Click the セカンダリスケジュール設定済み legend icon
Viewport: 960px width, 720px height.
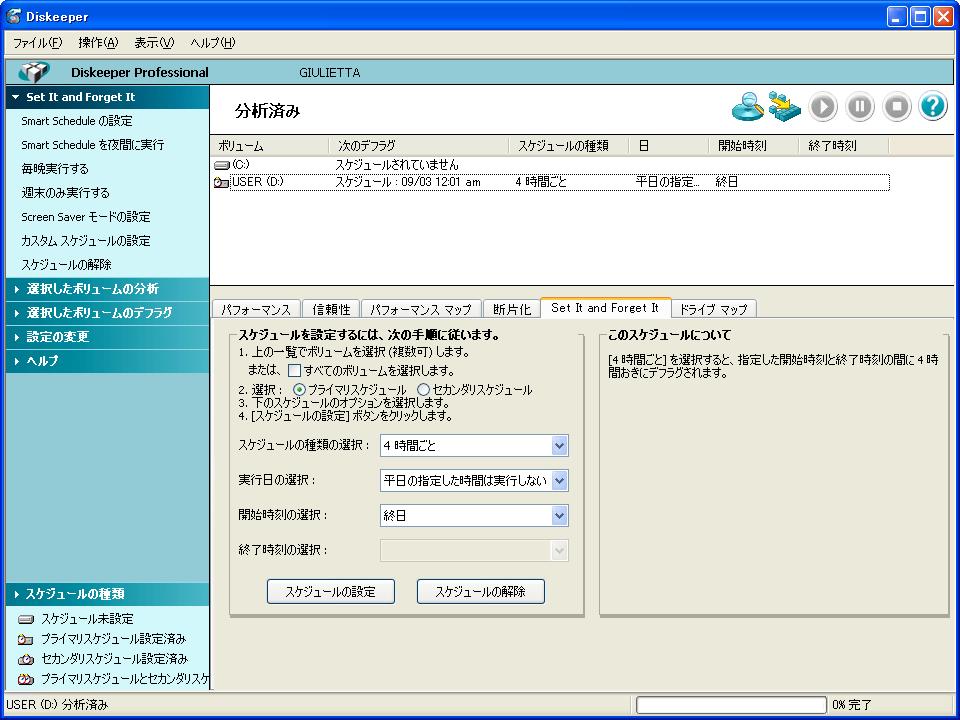click(x=26, y=660)
